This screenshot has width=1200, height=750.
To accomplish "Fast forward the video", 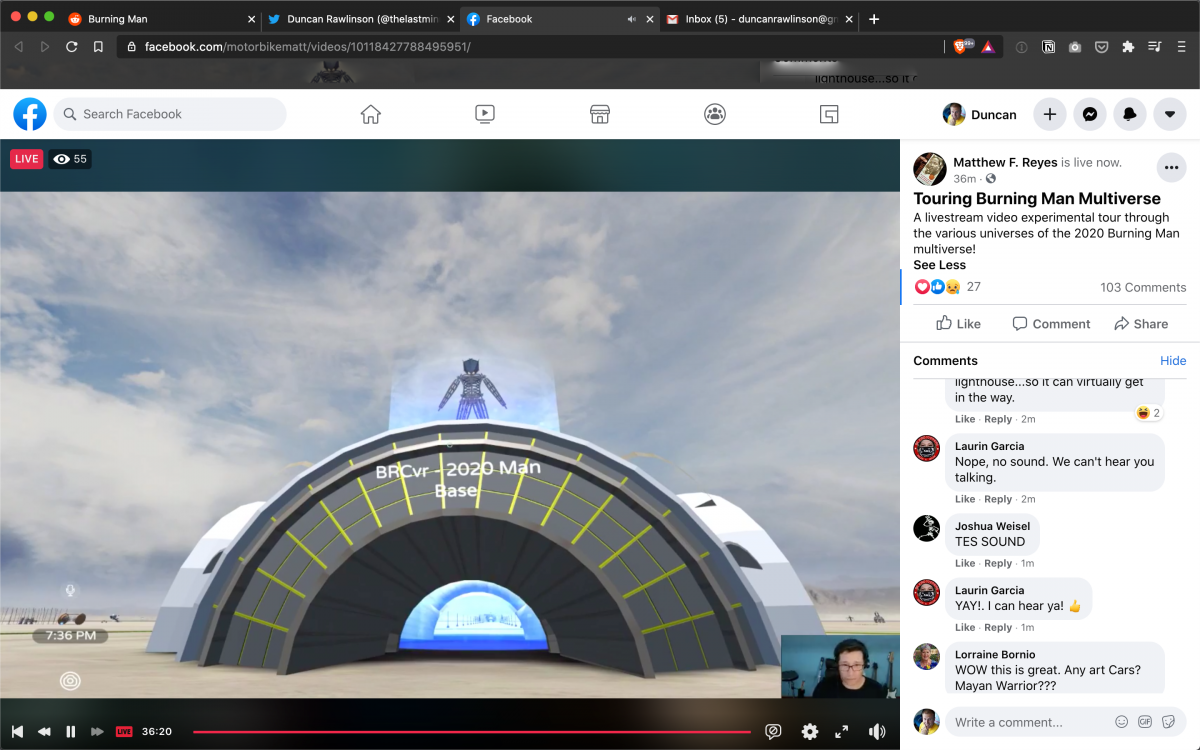I will point(97,731).
